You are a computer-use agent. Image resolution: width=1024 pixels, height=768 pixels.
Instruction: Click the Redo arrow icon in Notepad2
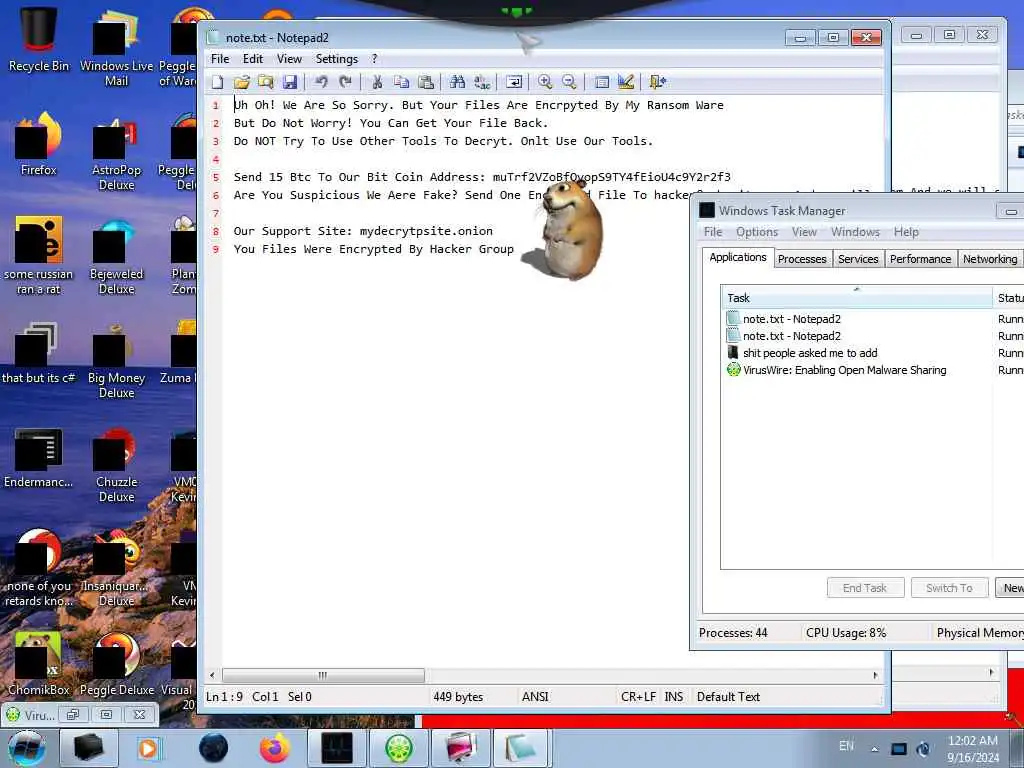click(345, 82)
